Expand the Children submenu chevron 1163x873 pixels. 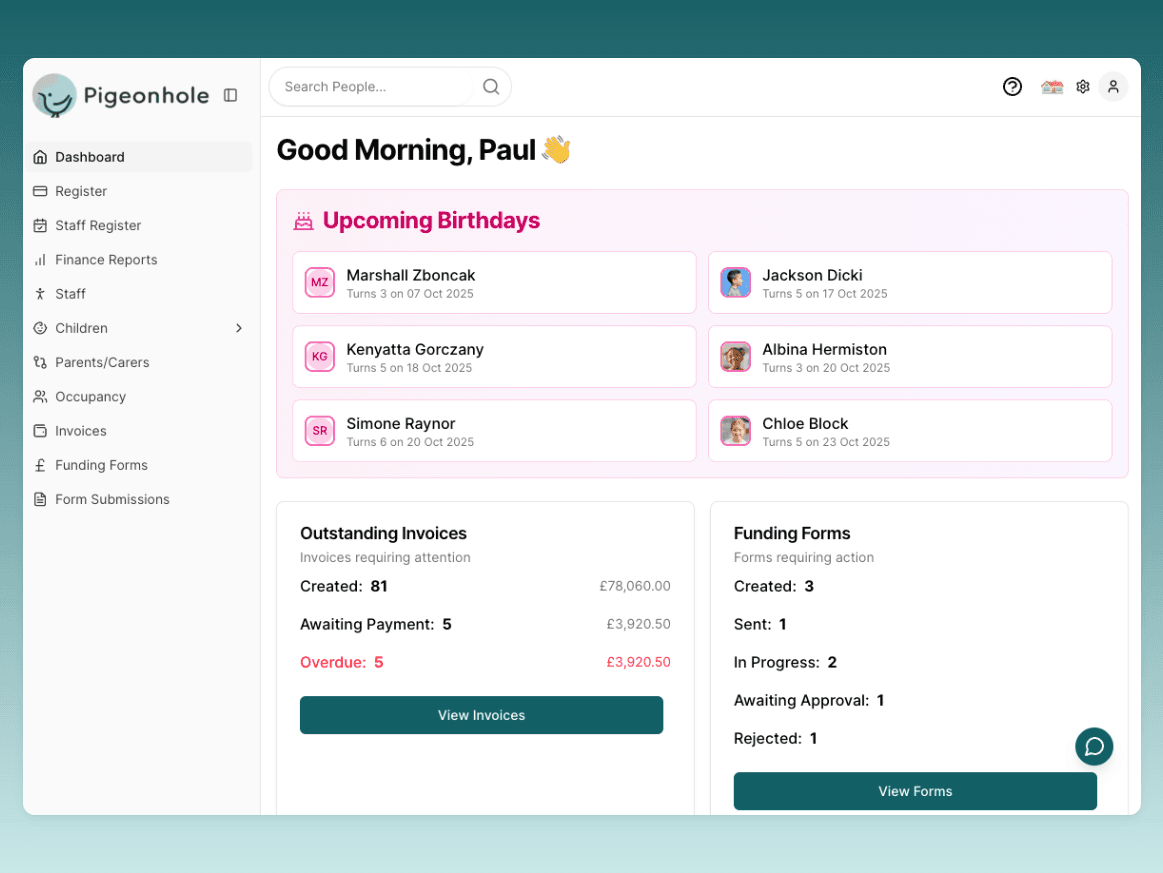click(x=239, y=328)
